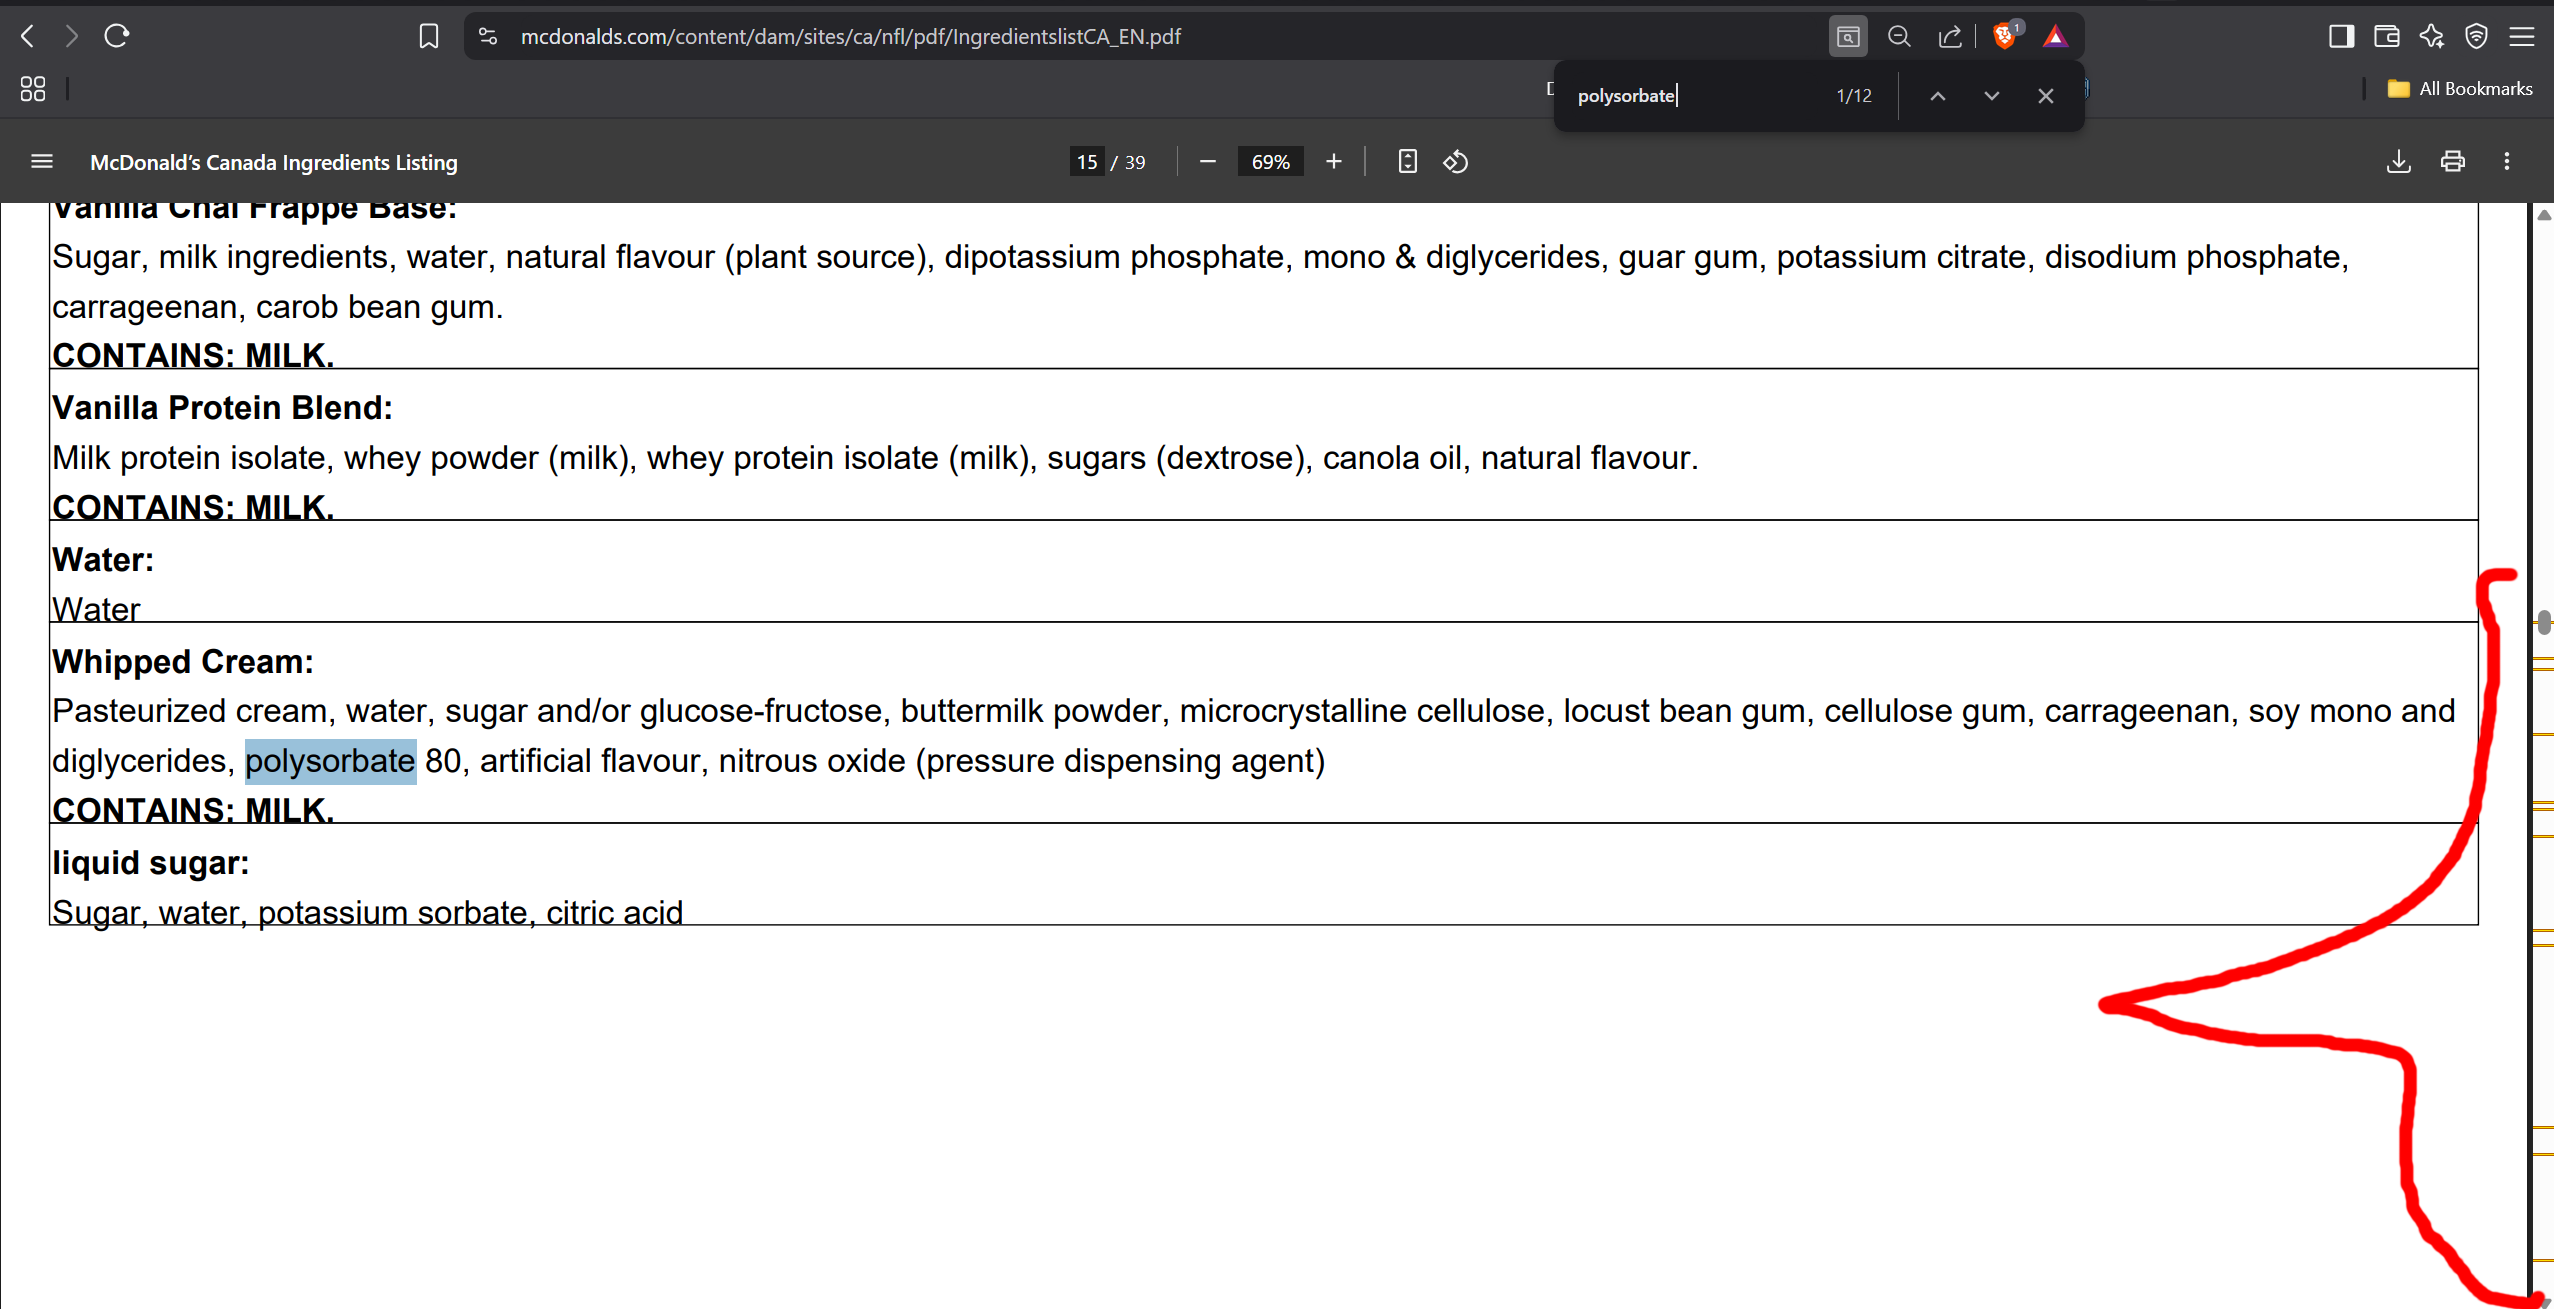Open site information icon in address bar
The image size is (2554, 1309).
pyautogui.click(x=488, y=37)
